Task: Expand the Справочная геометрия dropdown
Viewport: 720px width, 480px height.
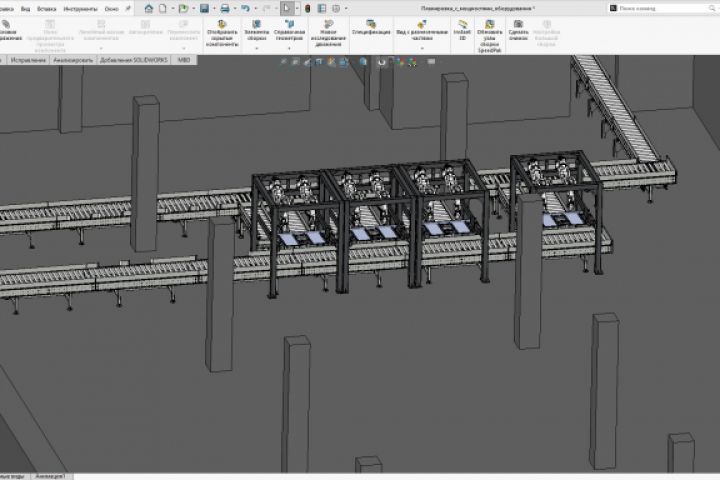Action: pos(289,49)
